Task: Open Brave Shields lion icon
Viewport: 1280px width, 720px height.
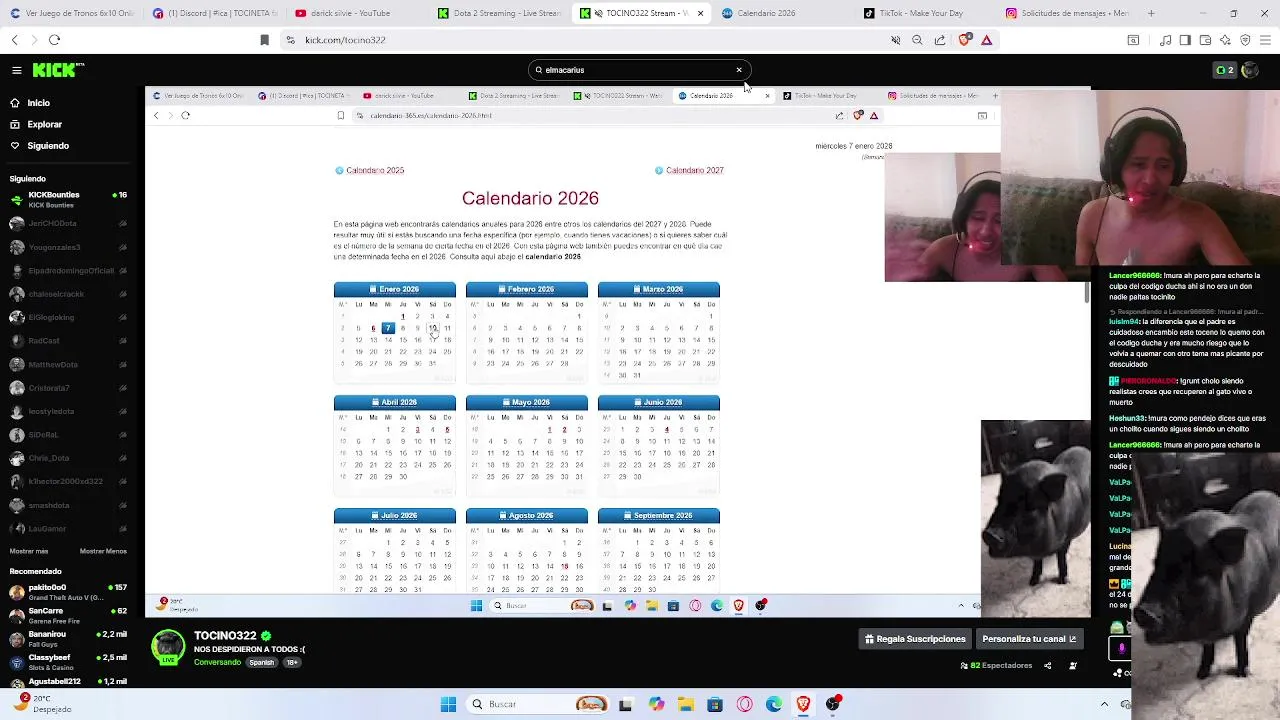Action: pos(964,40)
